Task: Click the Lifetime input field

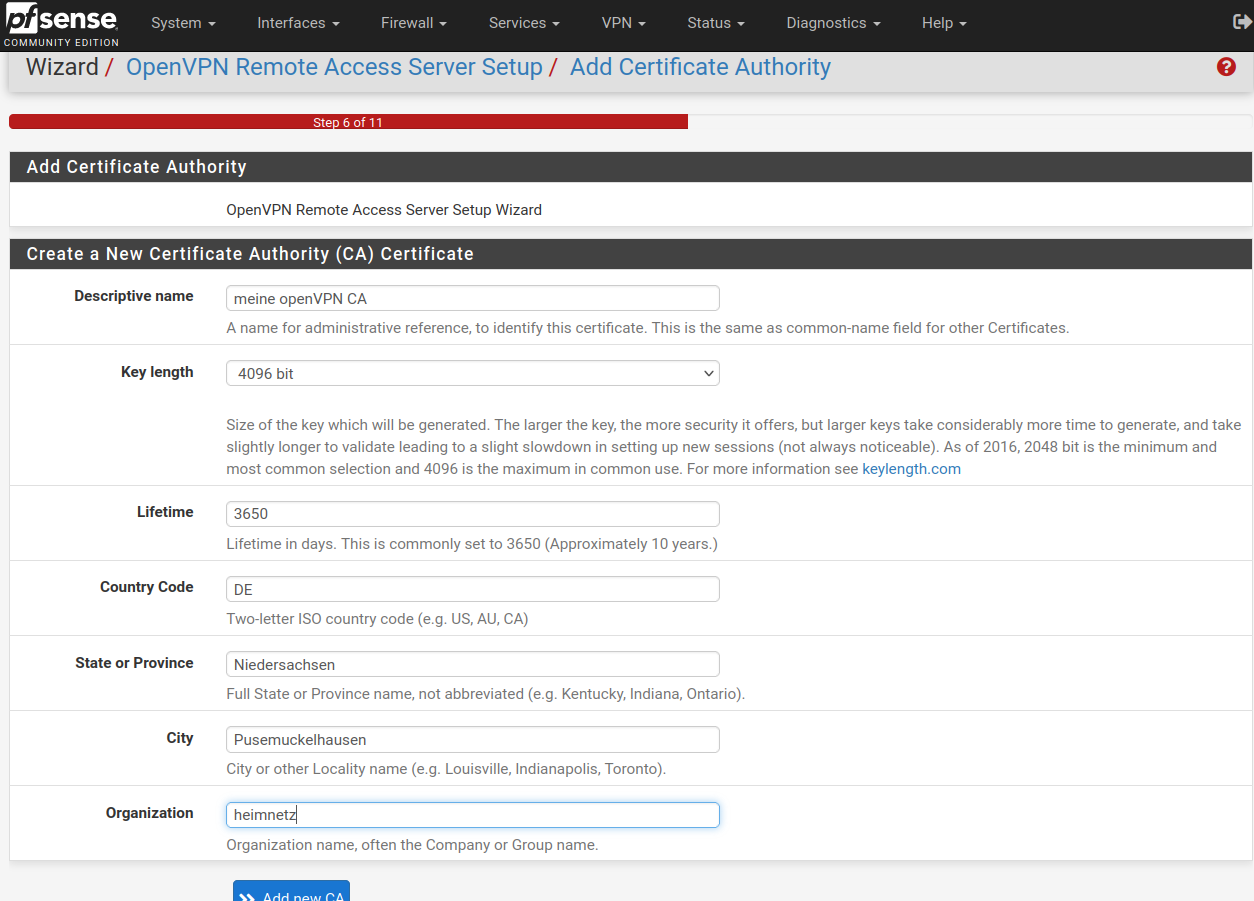Action: (473, 514)
